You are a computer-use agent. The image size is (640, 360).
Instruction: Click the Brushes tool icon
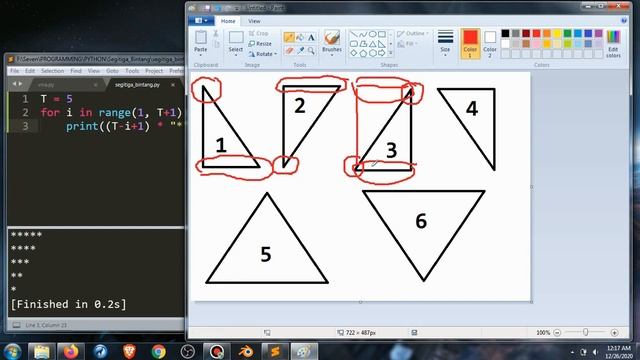coord(332,38)
